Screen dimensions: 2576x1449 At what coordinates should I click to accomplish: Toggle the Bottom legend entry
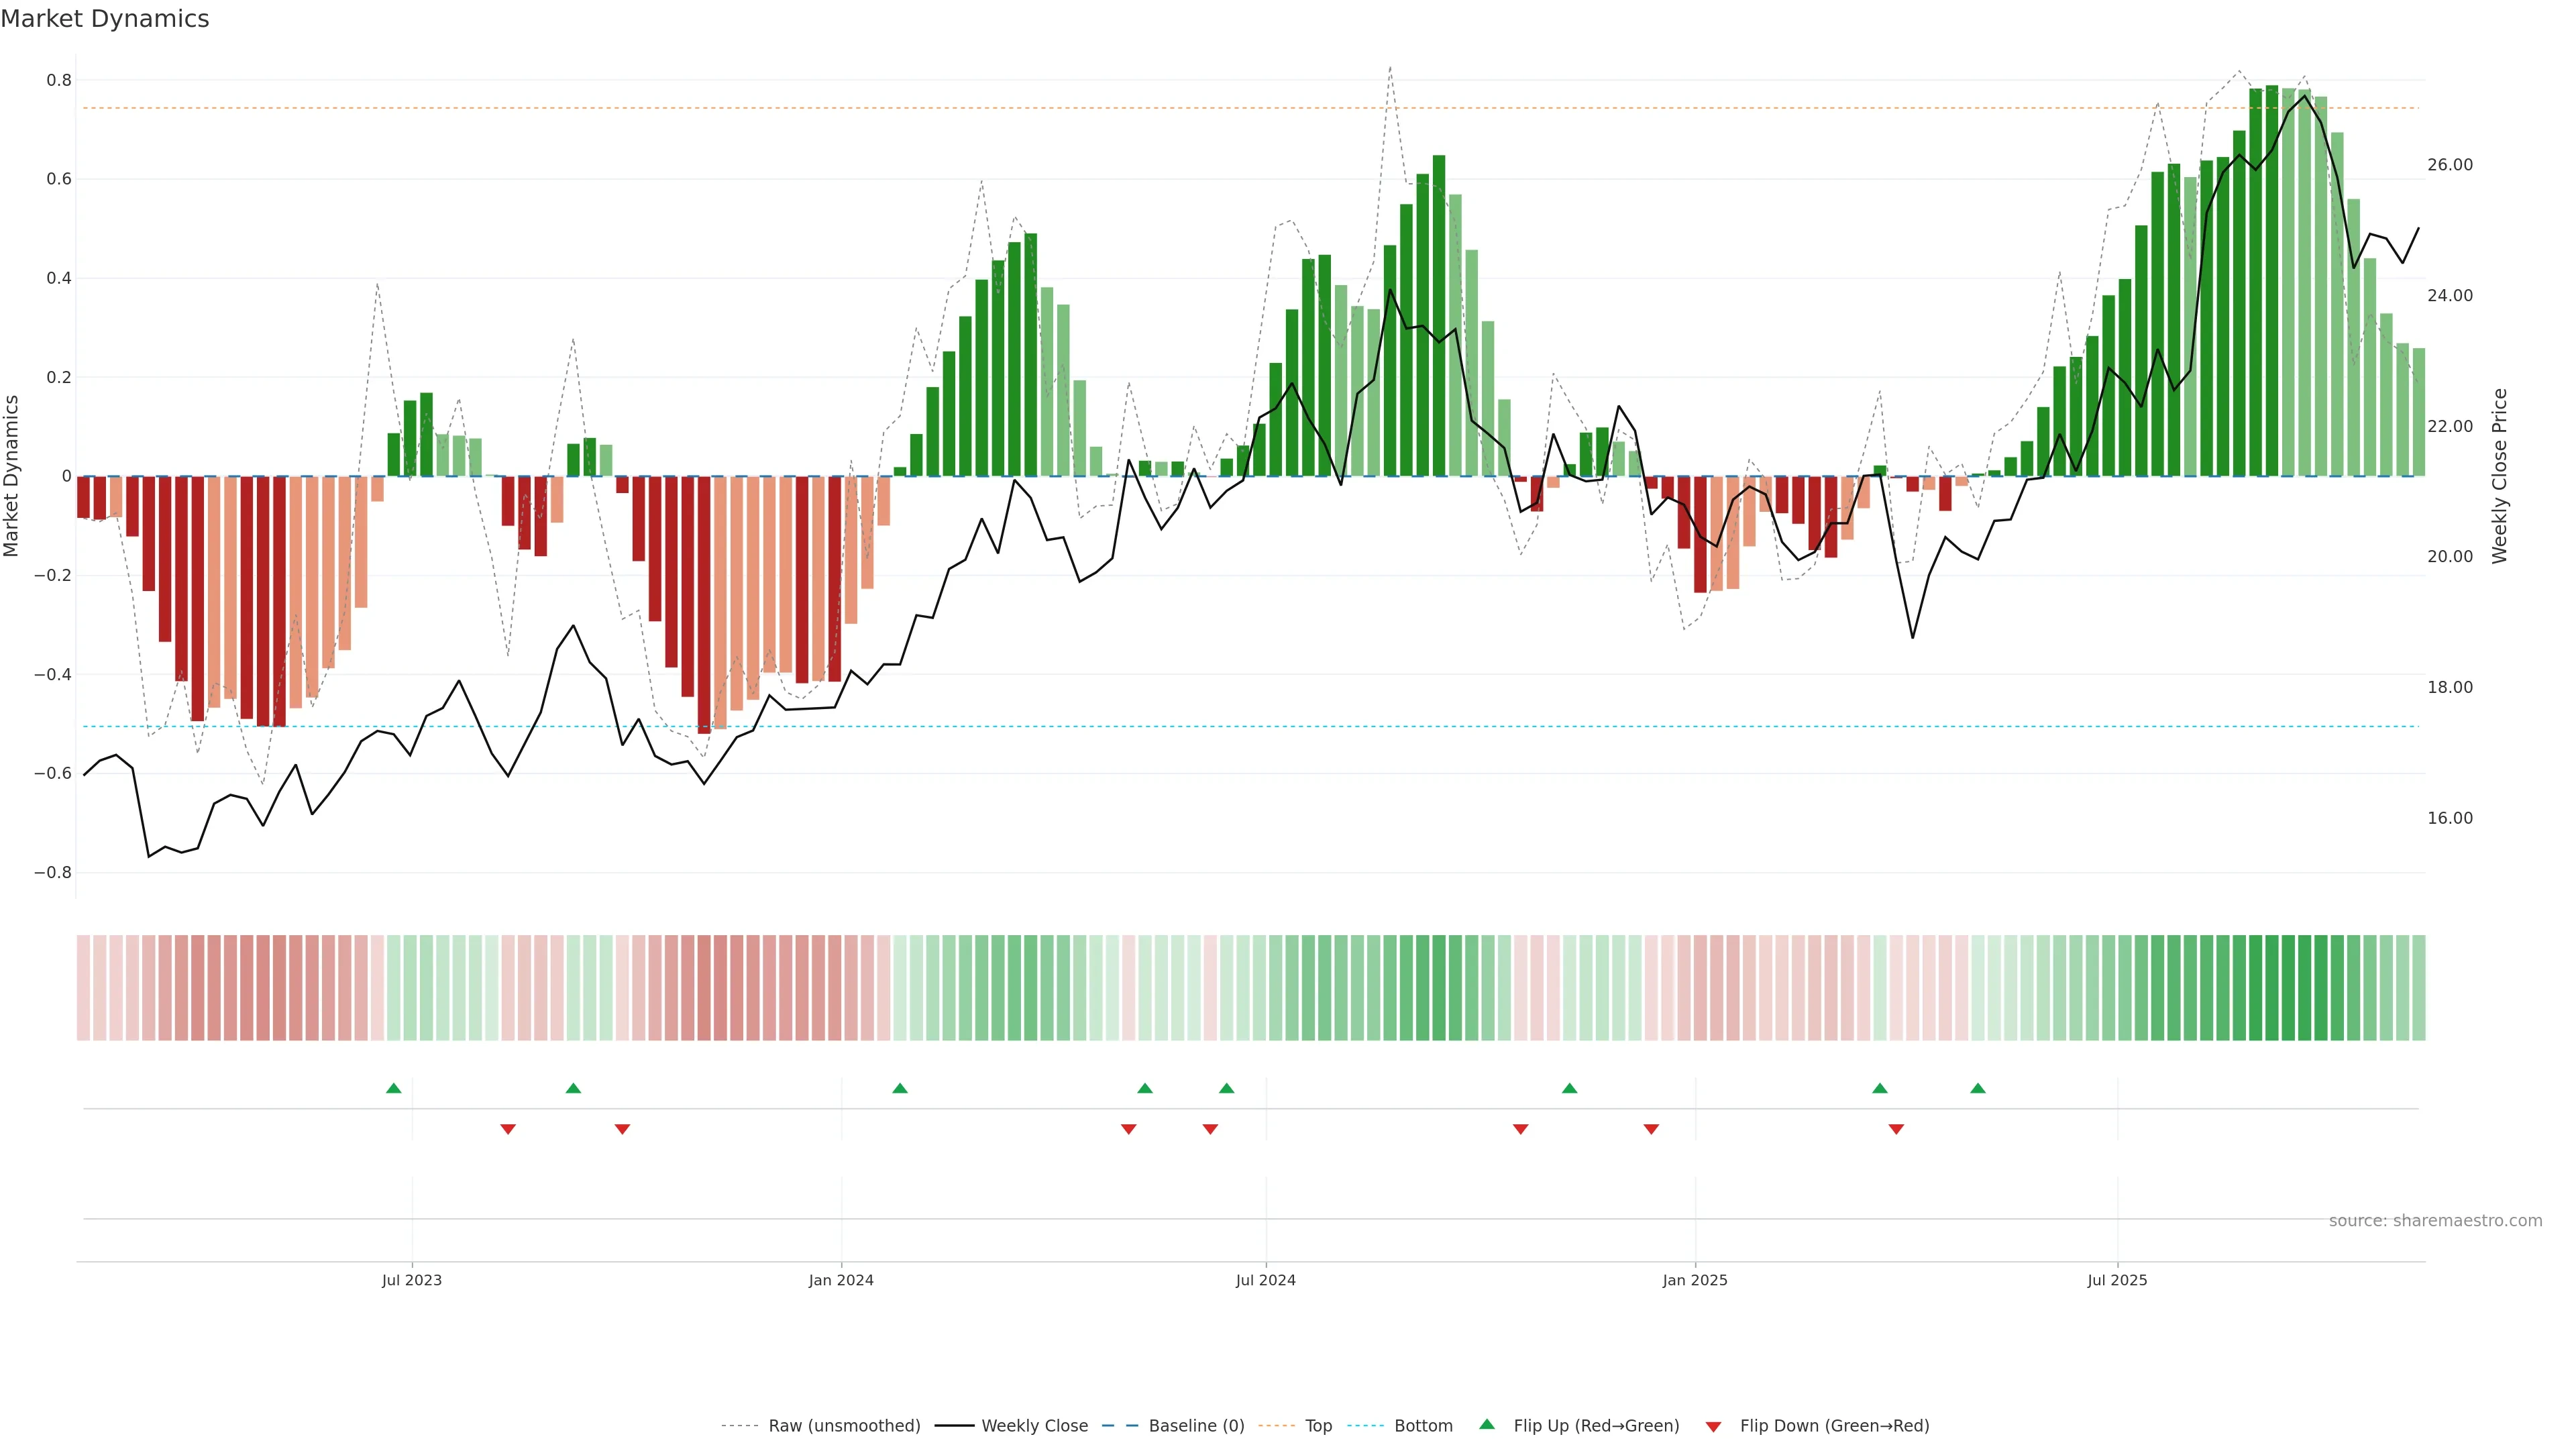click(1423, 1425)
